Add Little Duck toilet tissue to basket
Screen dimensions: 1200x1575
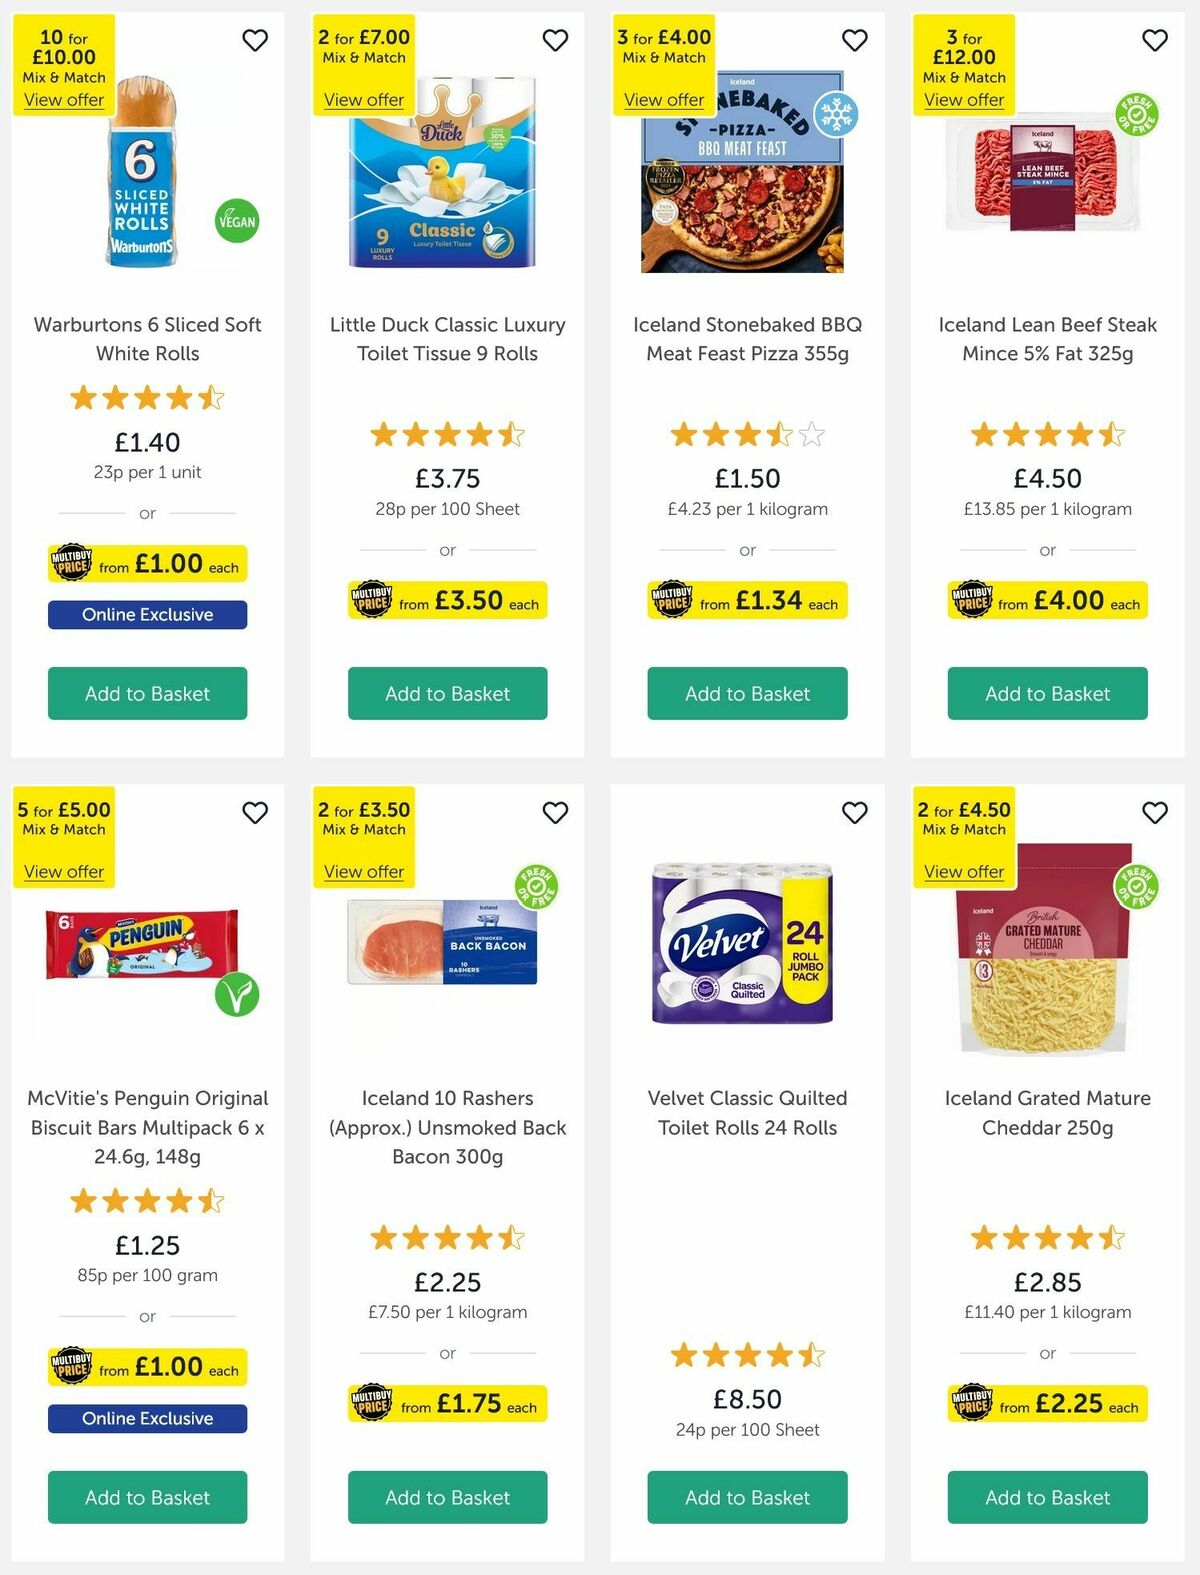(x=447, y=693)
